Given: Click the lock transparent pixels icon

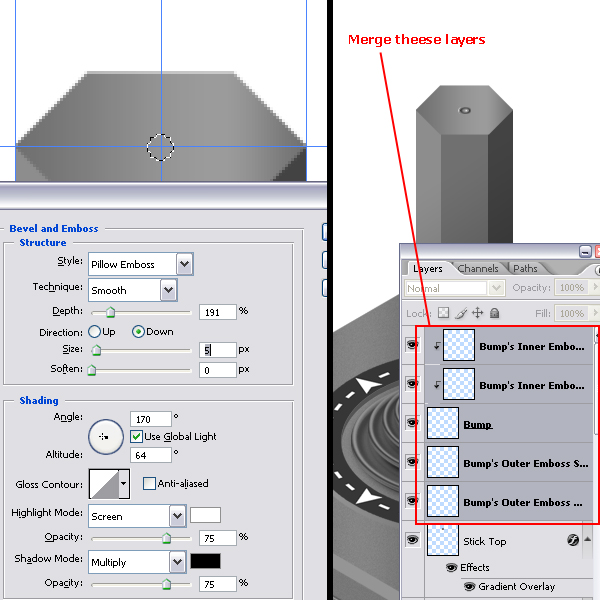Looking at the screenshot, I should pyautogui.click(x=444, y=314).
